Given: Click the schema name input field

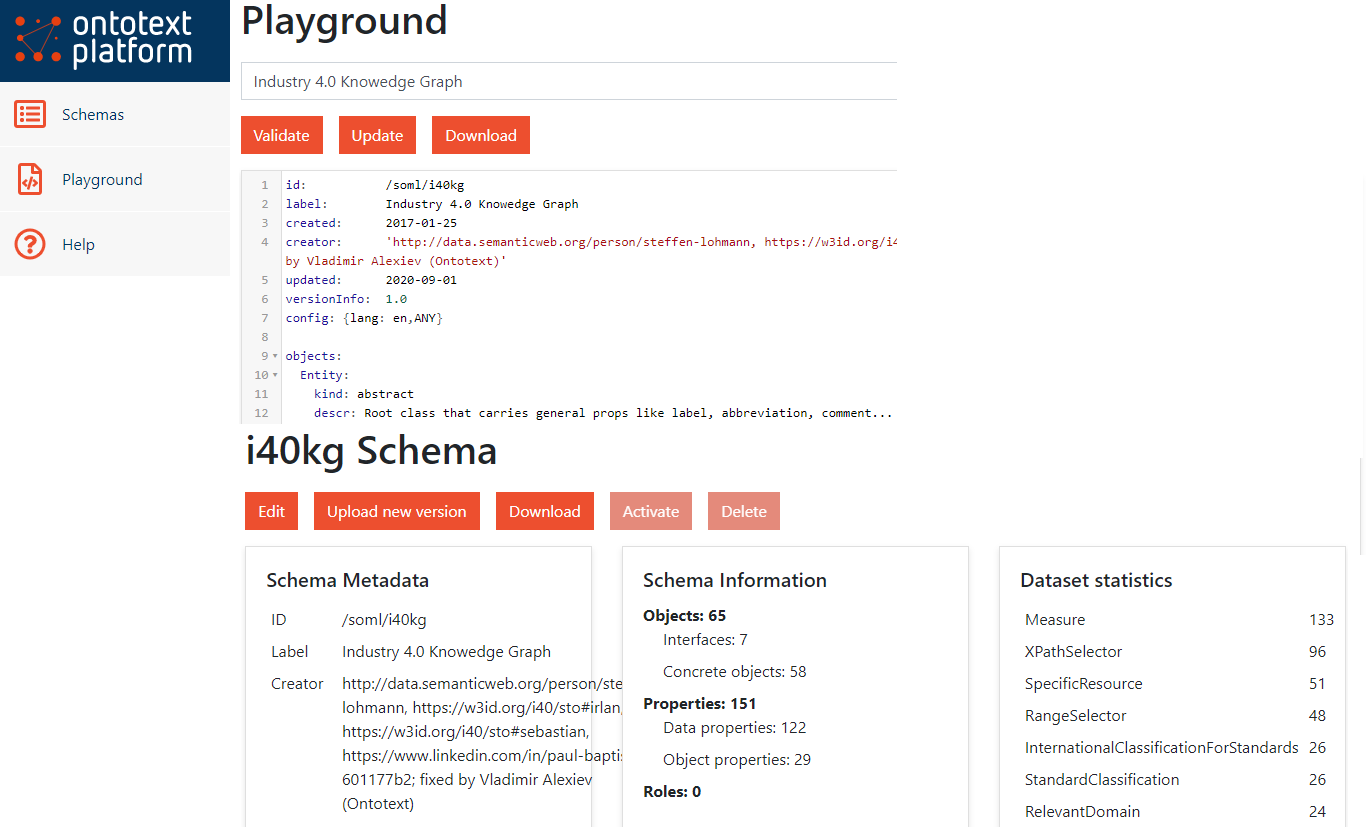Looking at the screenshot, I should tap(568, 82).
